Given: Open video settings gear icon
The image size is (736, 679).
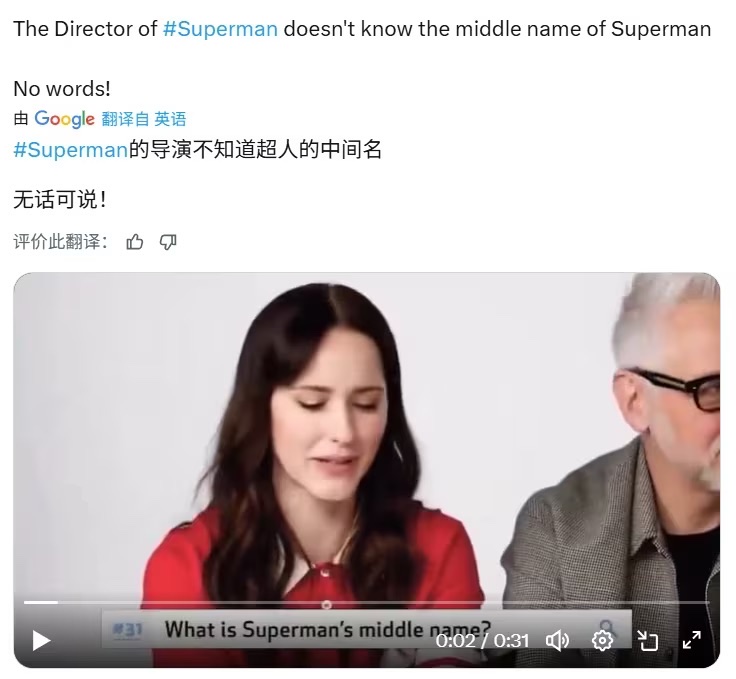Looking at the screenshot, I should tap(602, 641).
